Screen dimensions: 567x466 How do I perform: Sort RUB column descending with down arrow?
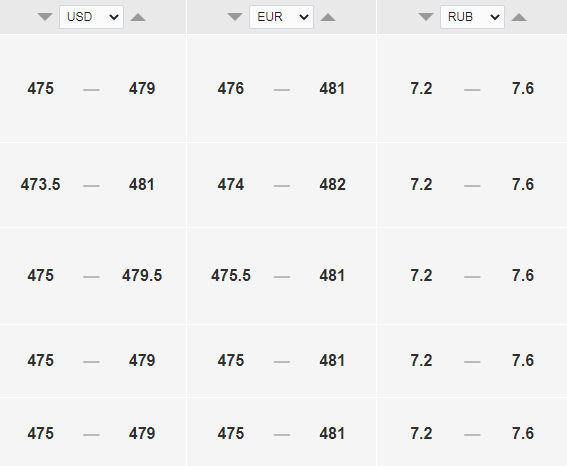pyautogui.click(x=426, y=17)
